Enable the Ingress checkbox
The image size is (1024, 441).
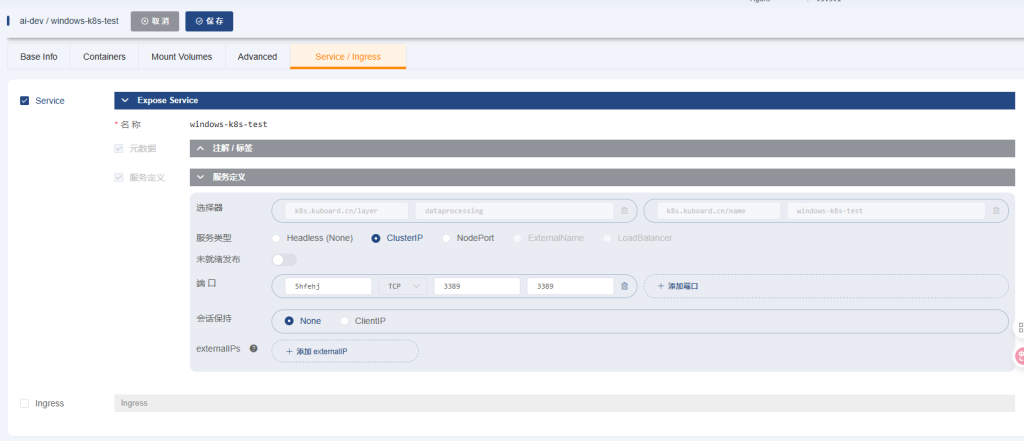(x=25, y=403)
